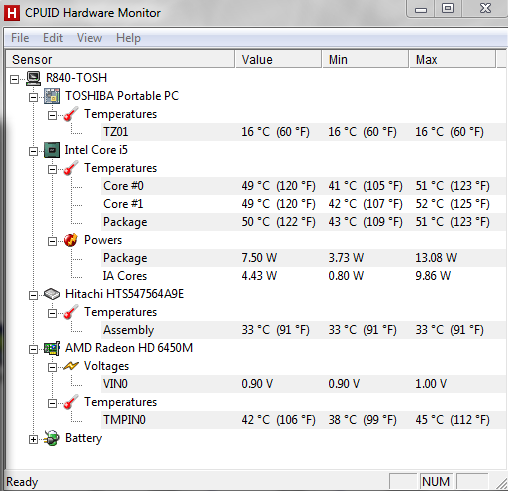
Task: Select the Intel Core i5 label
Action: pyautogui.click(x=96, y=150)
